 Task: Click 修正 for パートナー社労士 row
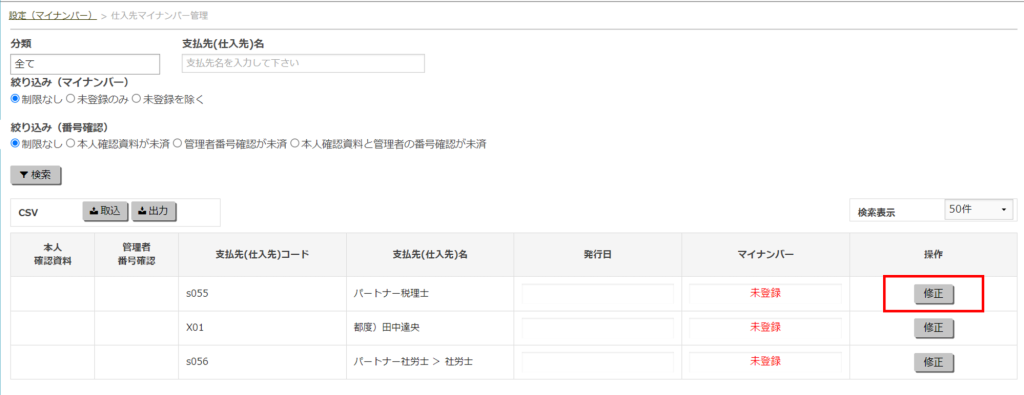coord(934,362)
